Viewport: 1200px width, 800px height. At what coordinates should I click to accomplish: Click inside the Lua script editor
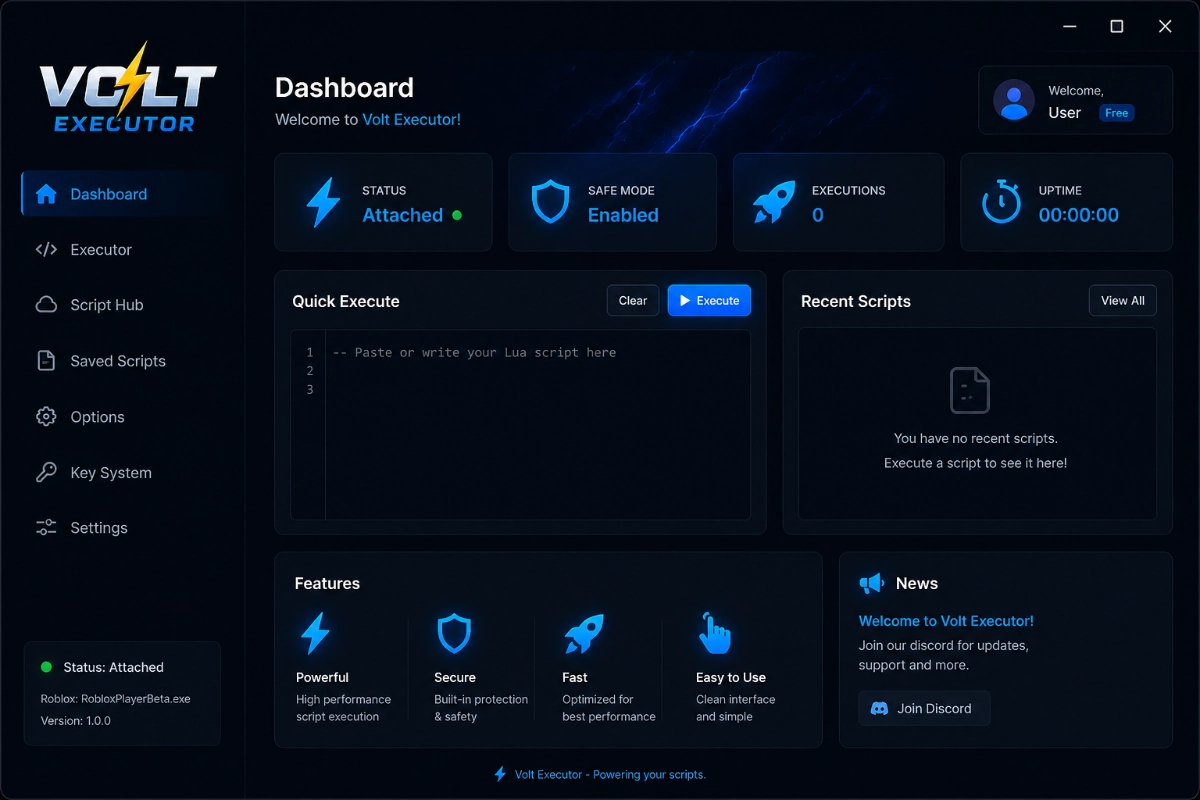[x=538, y=425]
